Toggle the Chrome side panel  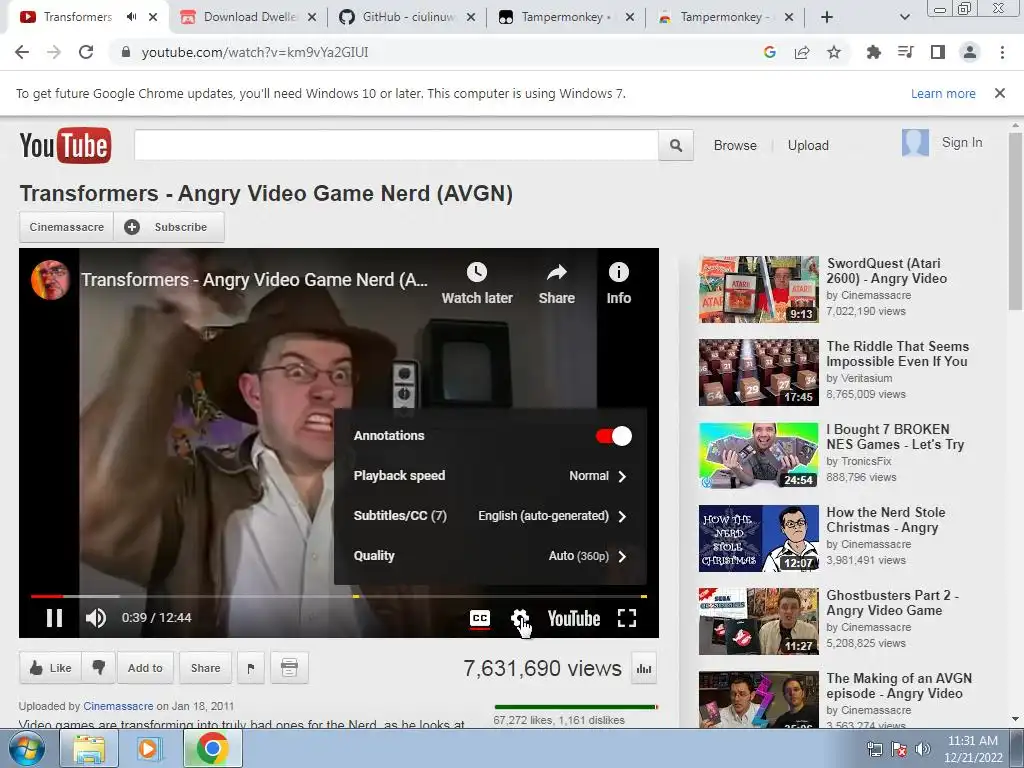(x=938, y=52)
